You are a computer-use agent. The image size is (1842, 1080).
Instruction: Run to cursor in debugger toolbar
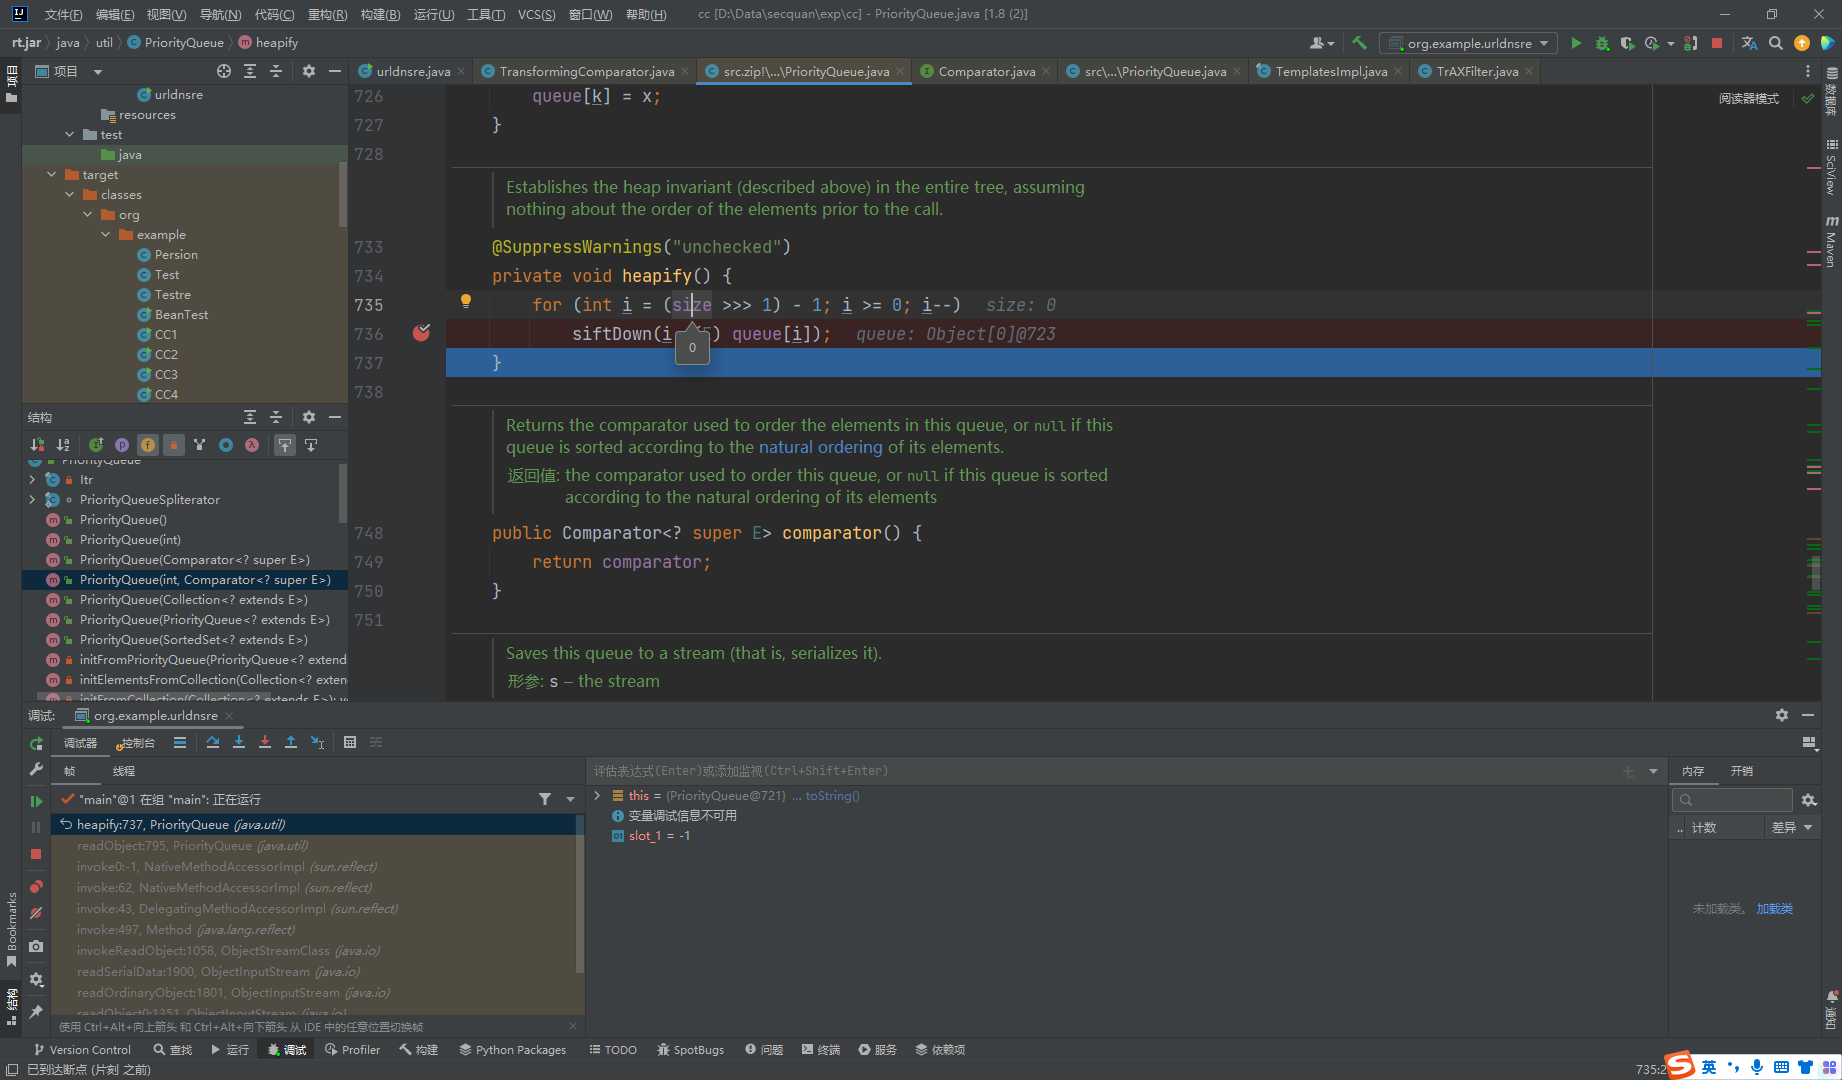(x=317, y=742)
